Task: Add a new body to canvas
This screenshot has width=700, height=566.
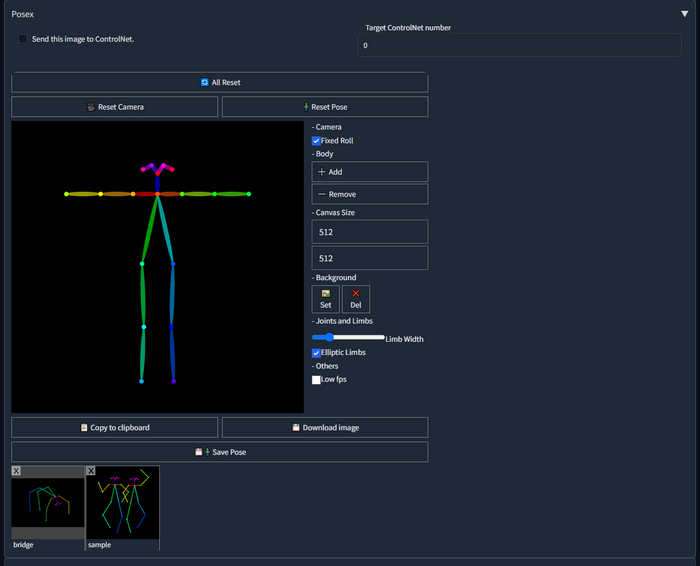Action: [369, 172]
